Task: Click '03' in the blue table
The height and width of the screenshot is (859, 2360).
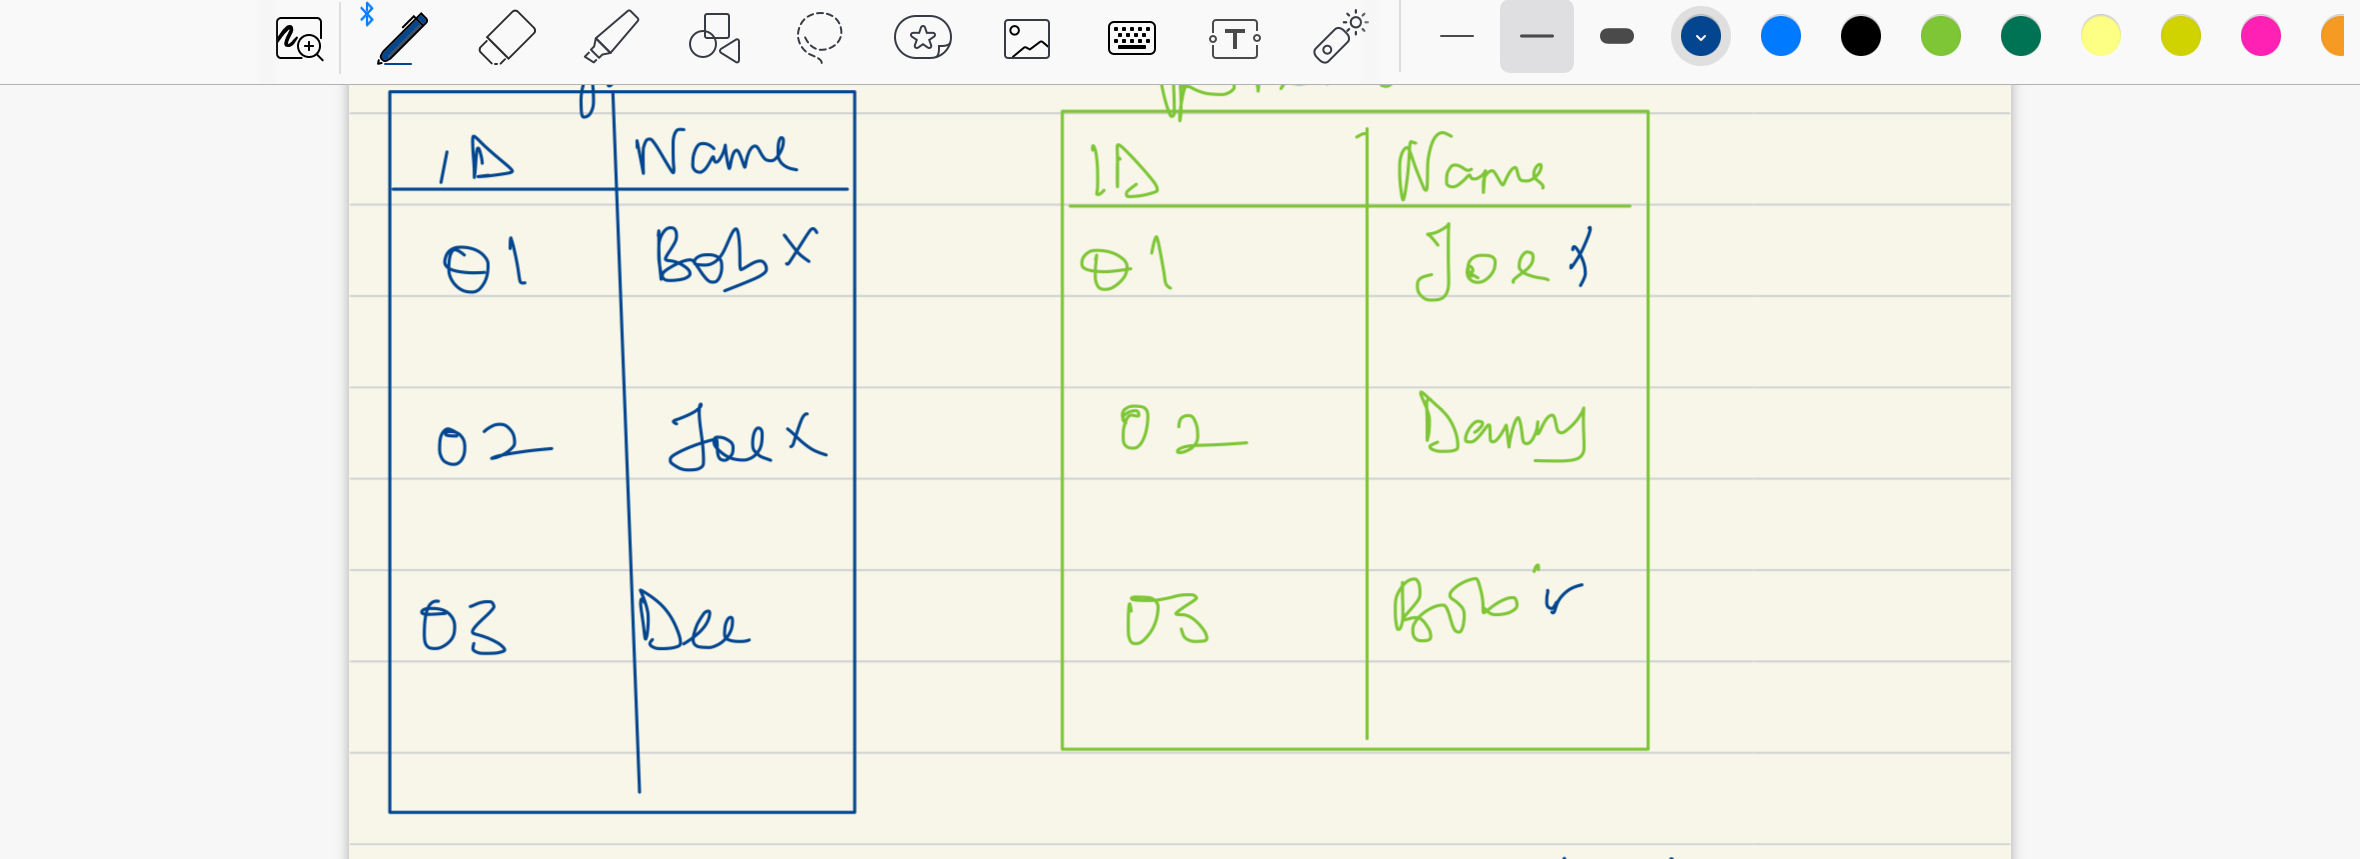Action: point(464,627)
